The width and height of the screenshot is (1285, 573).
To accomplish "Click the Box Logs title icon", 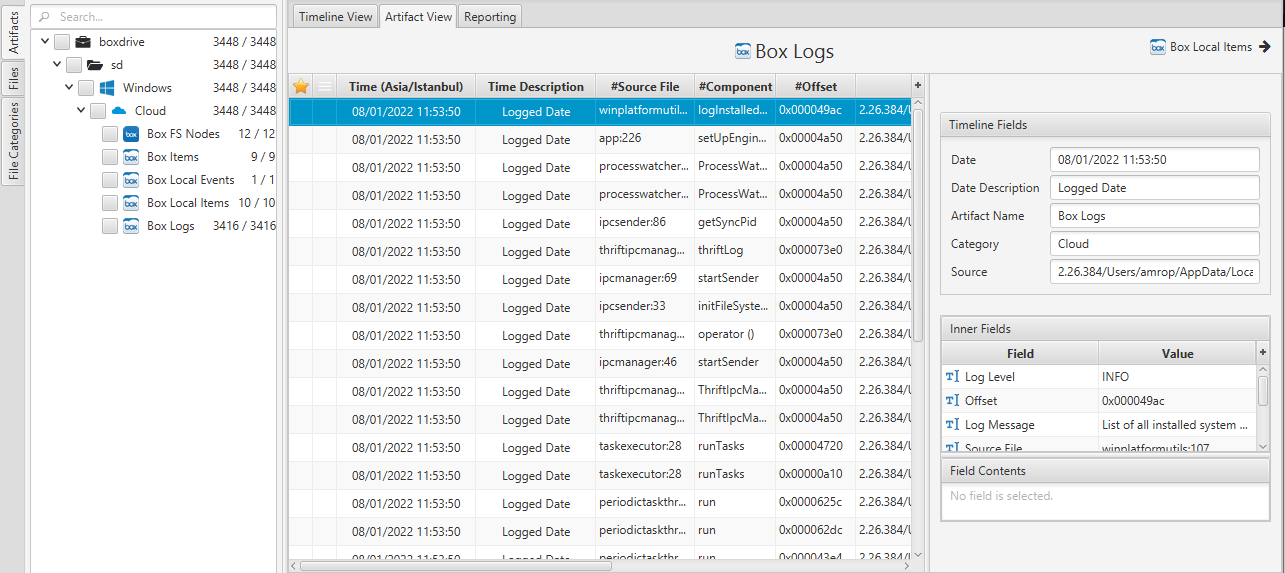I will (x=743, y=51).
